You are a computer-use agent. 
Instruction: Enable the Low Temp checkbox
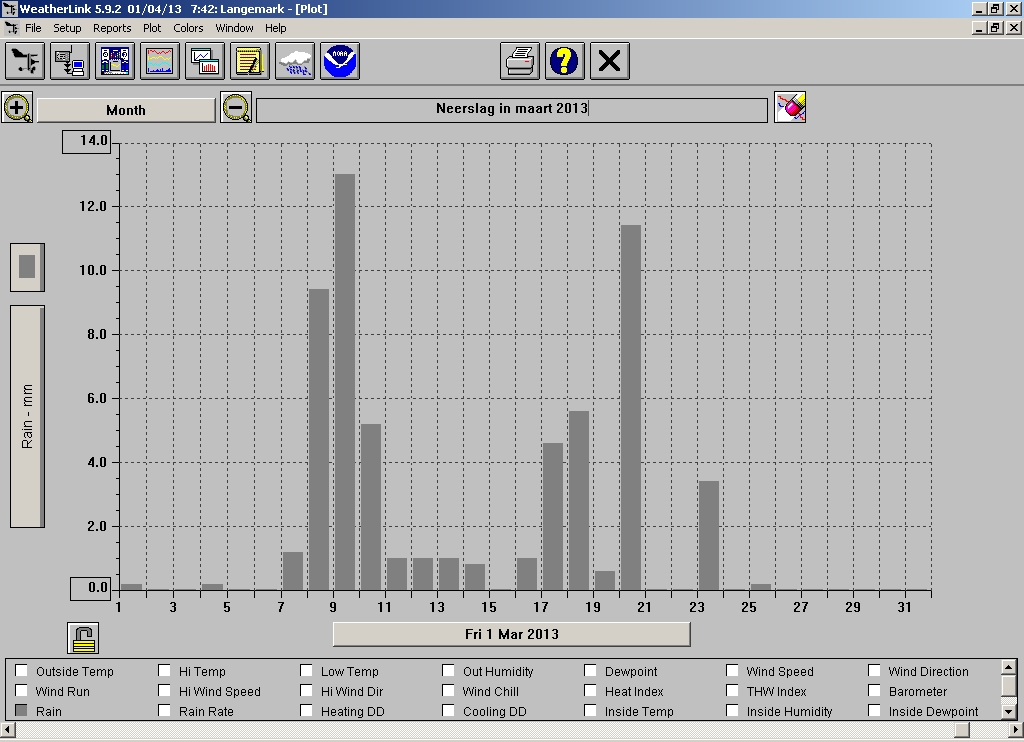click(306, 671)
